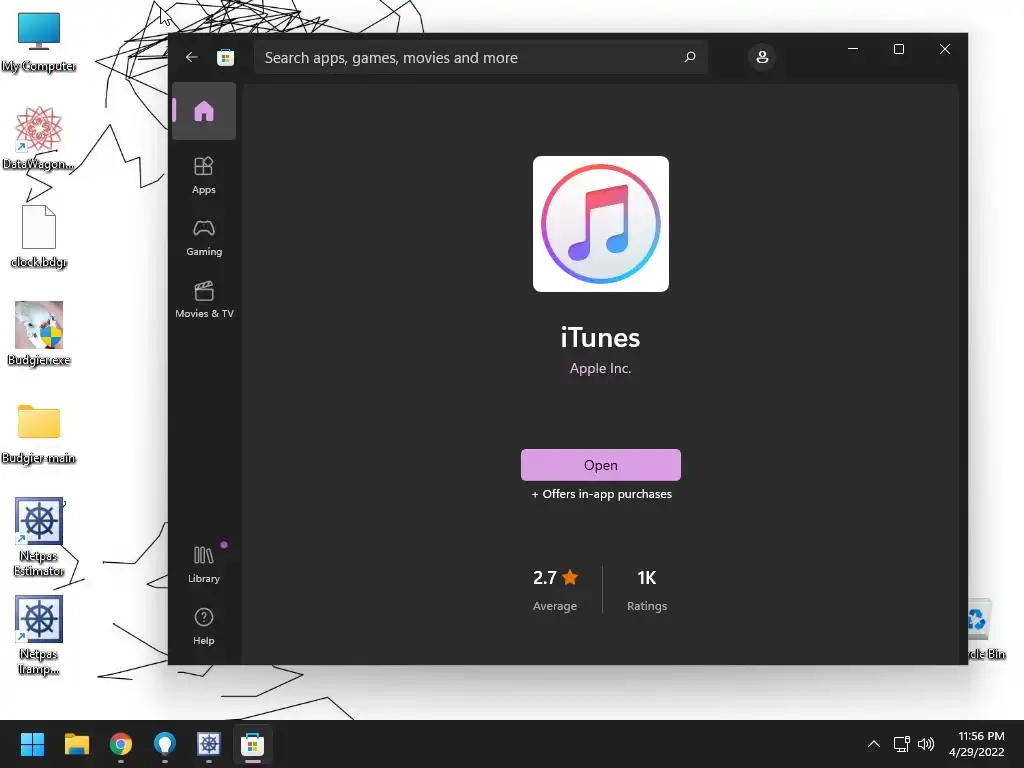Select the Recycle Bin desktop icon
The image size is (1024, 768).
click(x=987, y=630)
